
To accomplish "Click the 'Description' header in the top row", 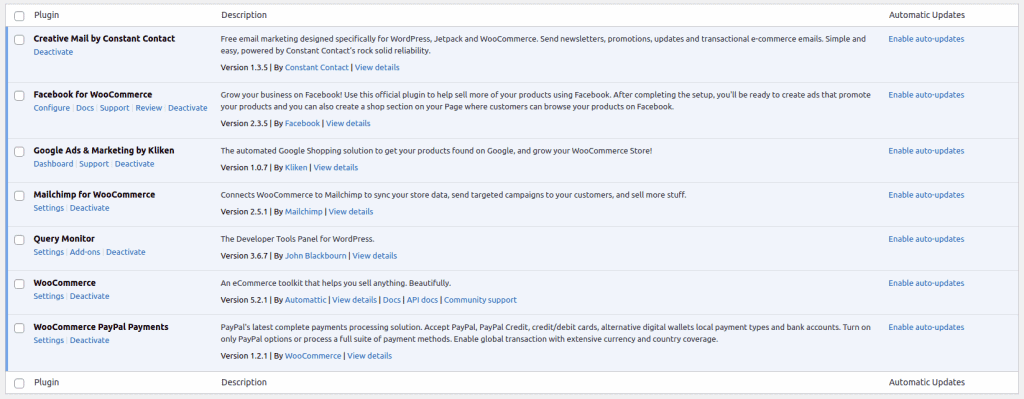I will click(244, 15).
